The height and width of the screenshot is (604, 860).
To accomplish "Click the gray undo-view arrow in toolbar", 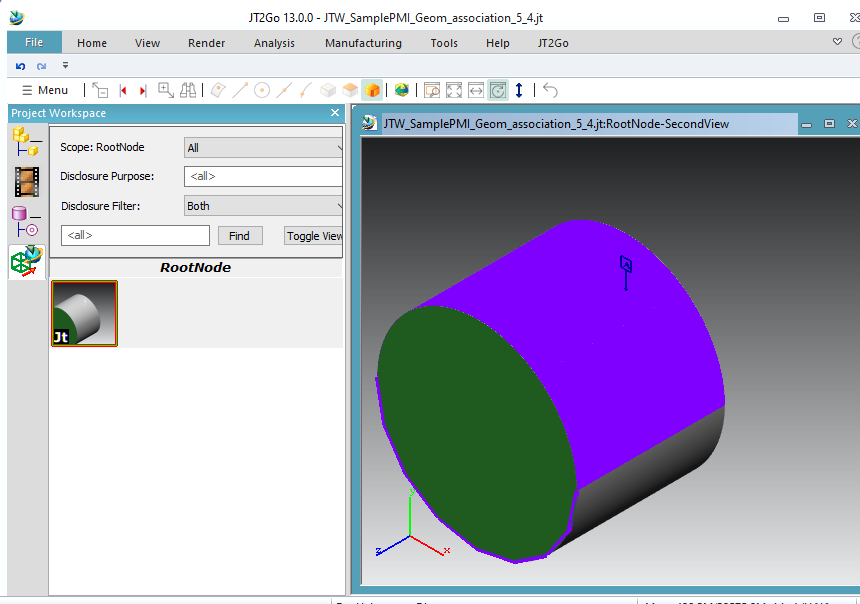I will [550, 91].
